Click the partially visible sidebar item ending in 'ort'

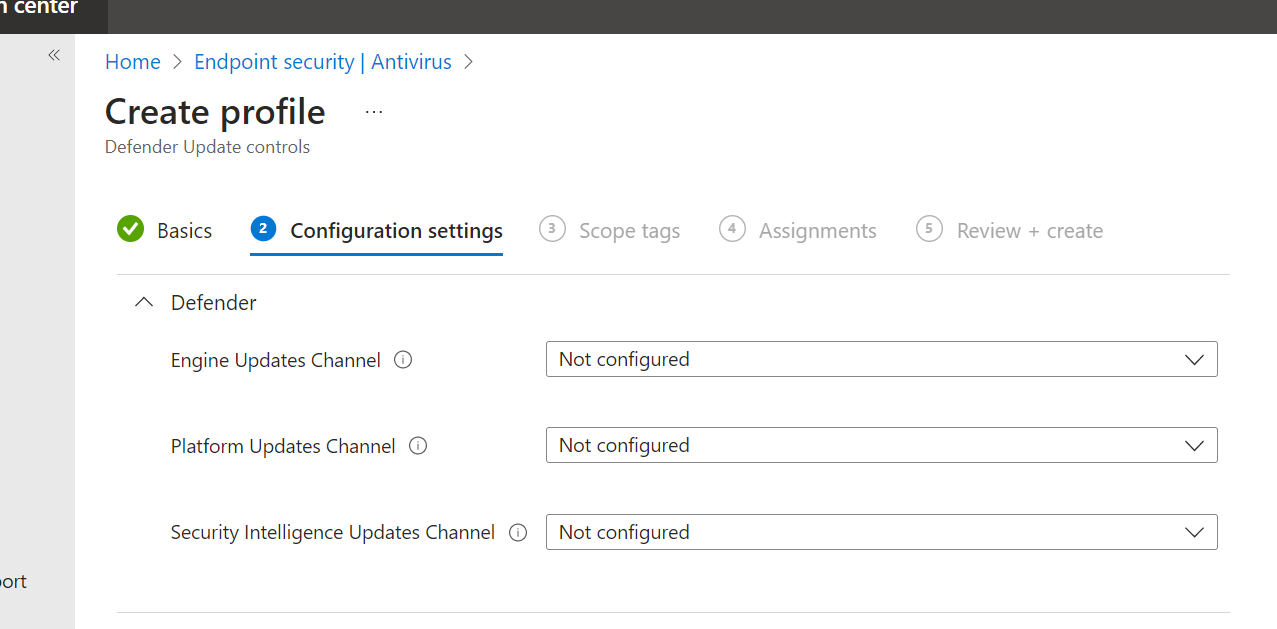[13, 581]
